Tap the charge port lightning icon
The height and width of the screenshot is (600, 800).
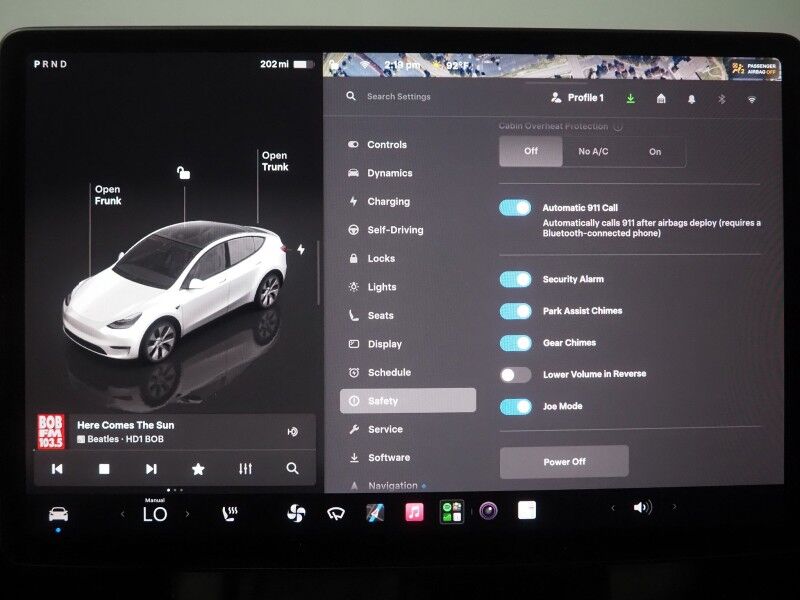(301, 249)
